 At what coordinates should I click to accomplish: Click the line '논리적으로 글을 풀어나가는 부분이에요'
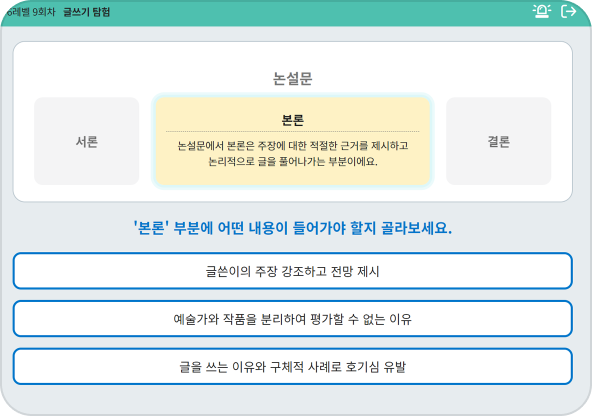[x=293, y=162]
